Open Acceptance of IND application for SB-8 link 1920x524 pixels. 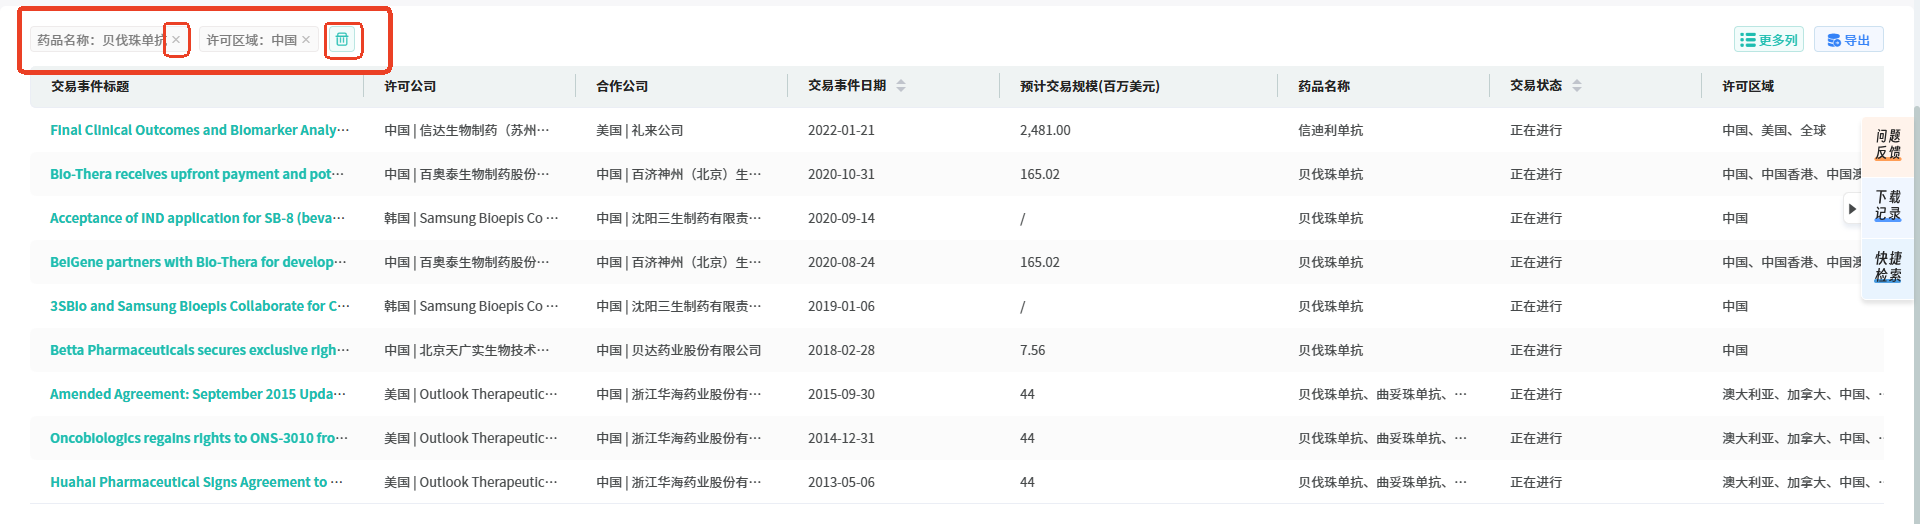198,218
